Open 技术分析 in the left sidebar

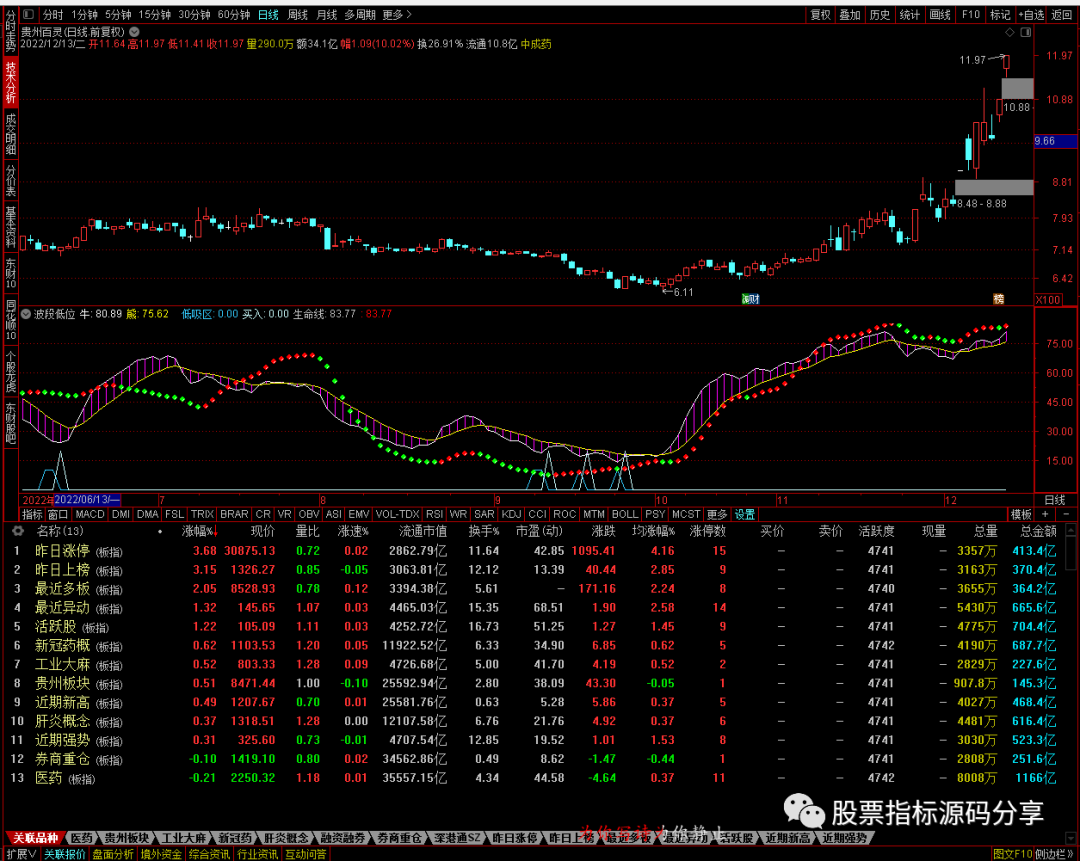(x=11, y=82)
